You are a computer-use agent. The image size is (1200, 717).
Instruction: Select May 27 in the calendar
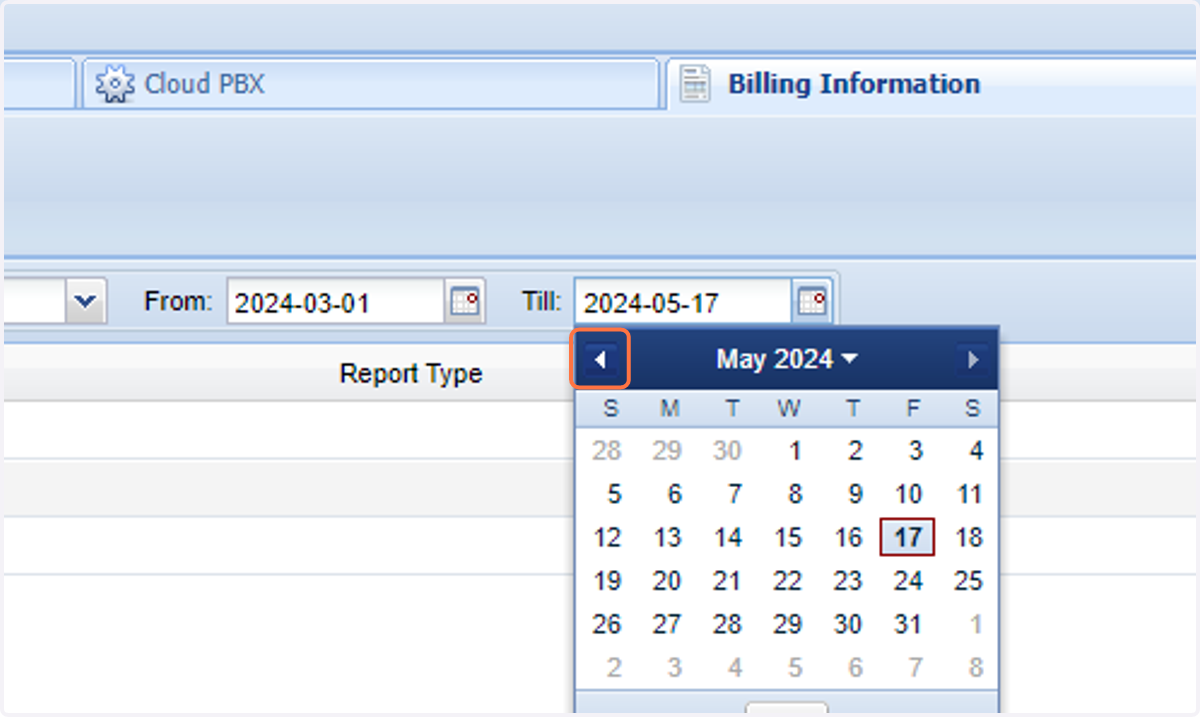(667, 625)
